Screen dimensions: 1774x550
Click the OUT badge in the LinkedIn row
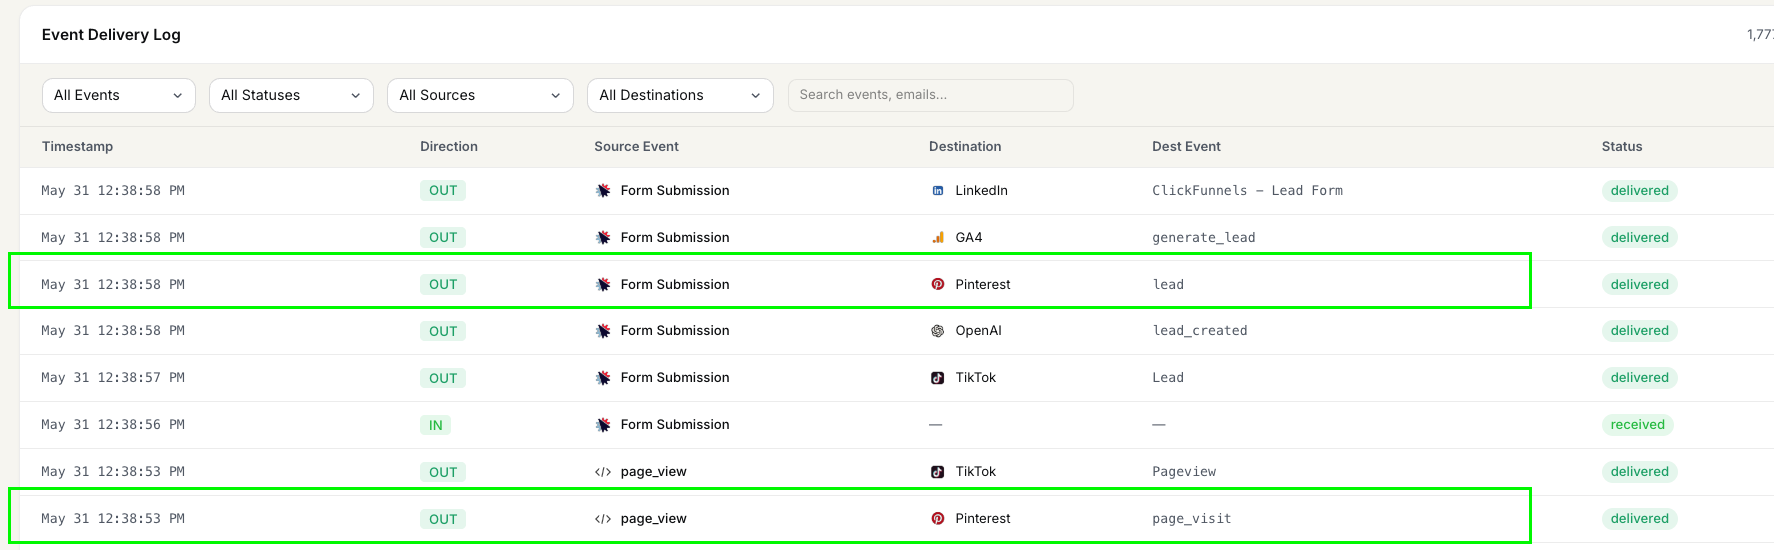(x=443, y=191)
